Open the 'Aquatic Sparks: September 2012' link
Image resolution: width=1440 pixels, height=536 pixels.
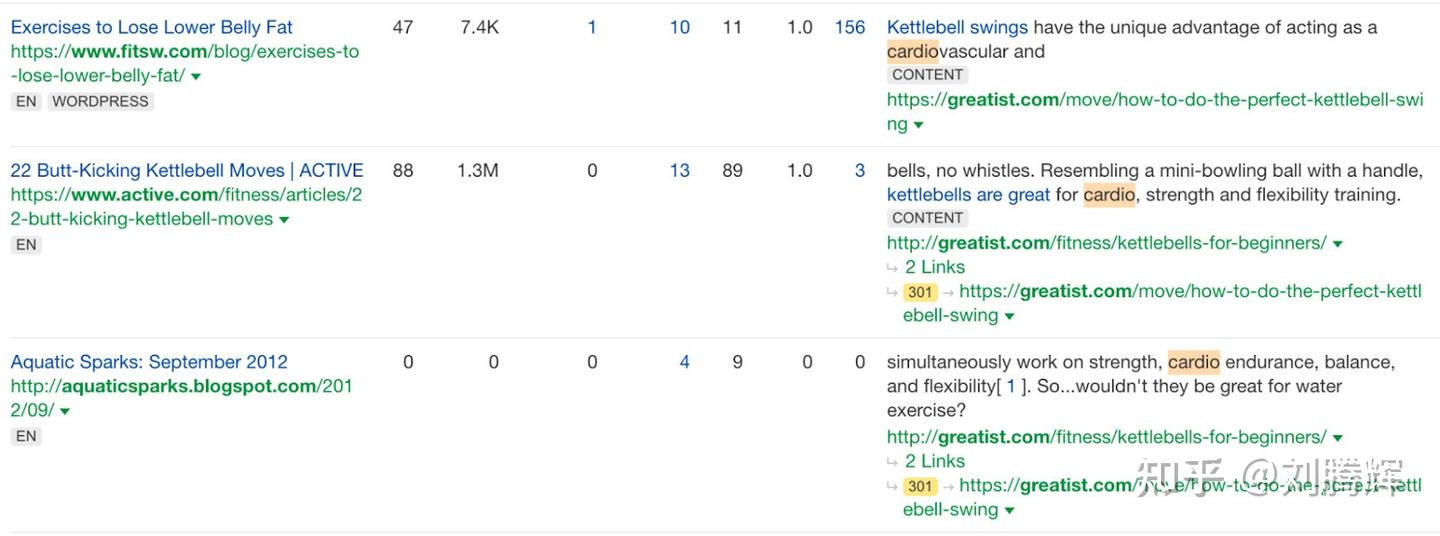149,362
